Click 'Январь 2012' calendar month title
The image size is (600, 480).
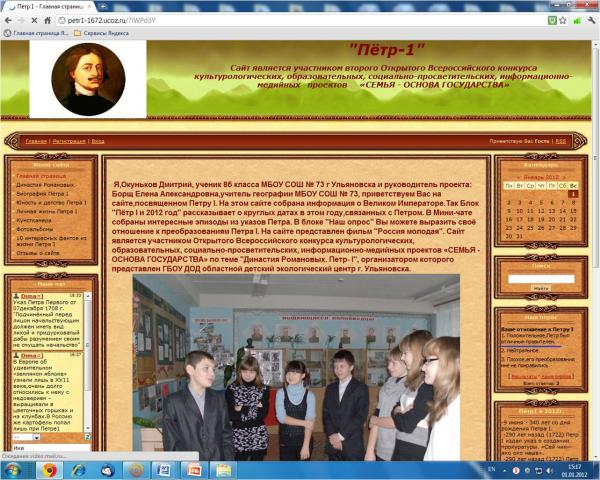pyautogui.click(x=541, y=177)
